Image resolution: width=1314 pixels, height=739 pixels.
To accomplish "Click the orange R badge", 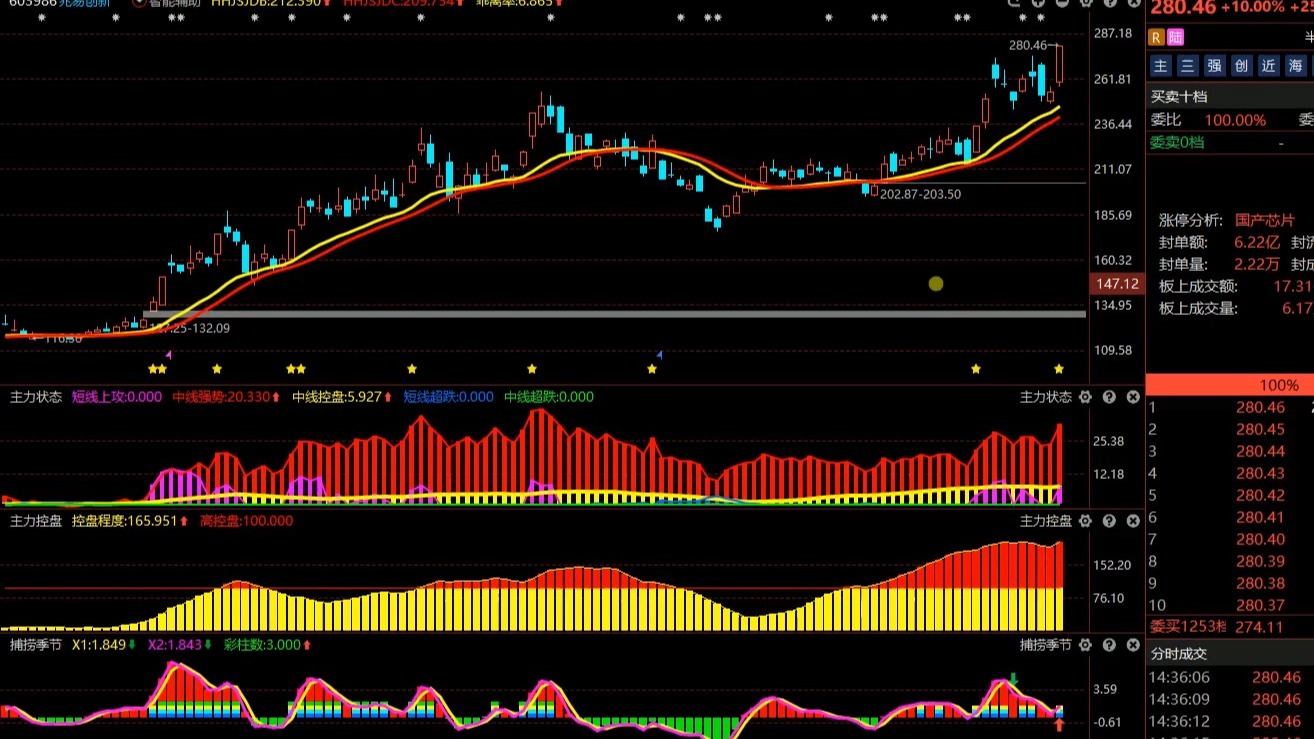I will click(1156, 37).
